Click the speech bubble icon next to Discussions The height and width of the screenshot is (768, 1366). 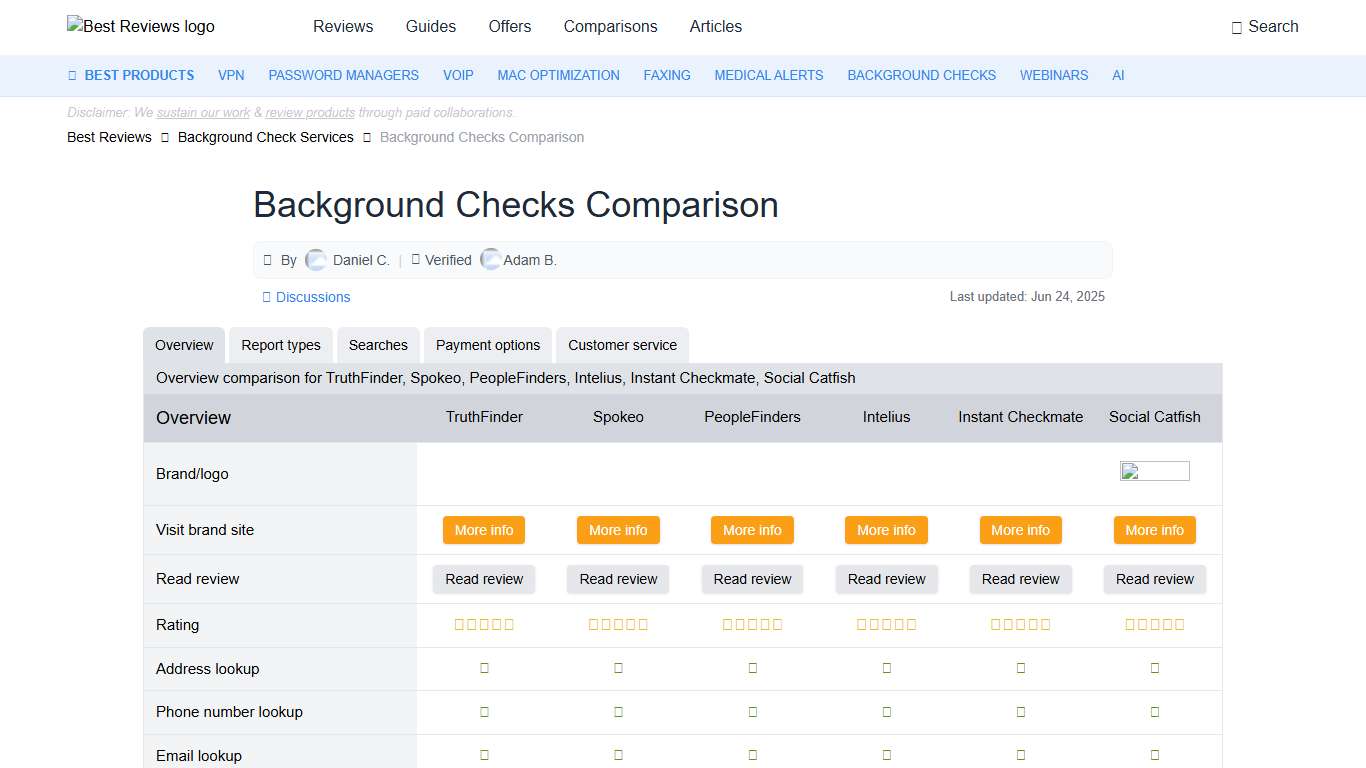tap(265, 297)
